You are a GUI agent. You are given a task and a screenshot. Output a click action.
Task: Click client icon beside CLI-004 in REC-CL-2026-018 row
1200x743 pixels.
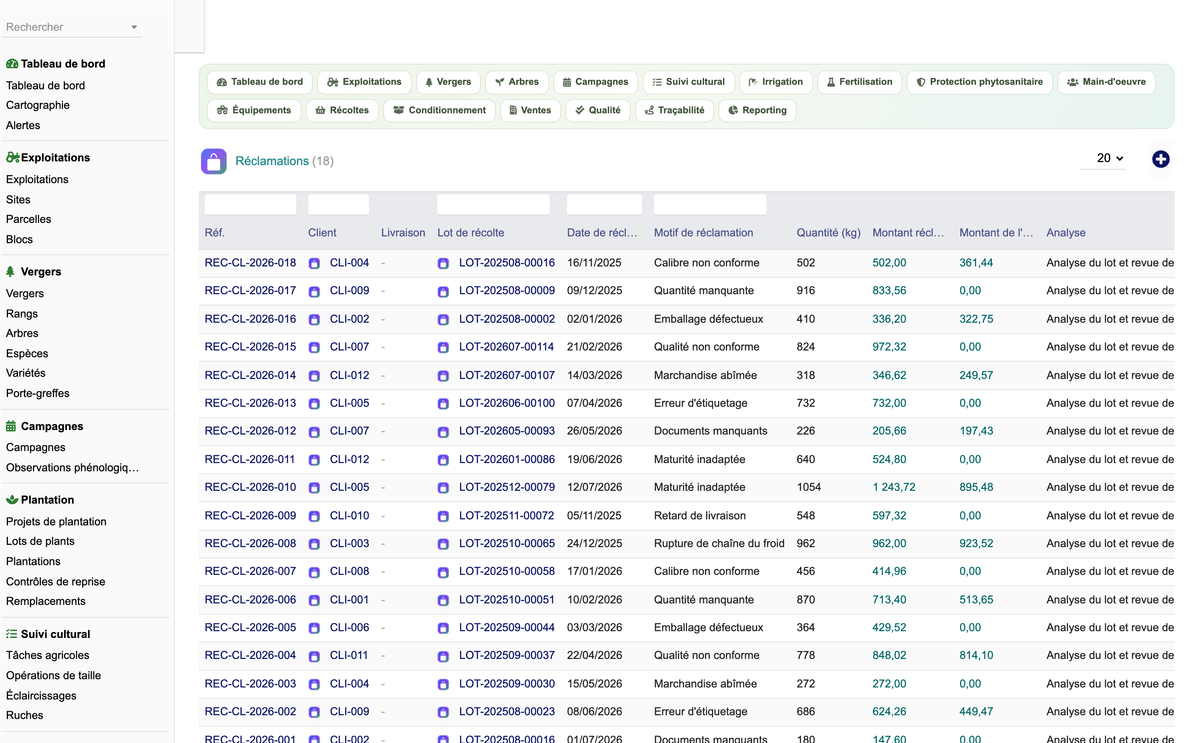[x=314, y=264]
